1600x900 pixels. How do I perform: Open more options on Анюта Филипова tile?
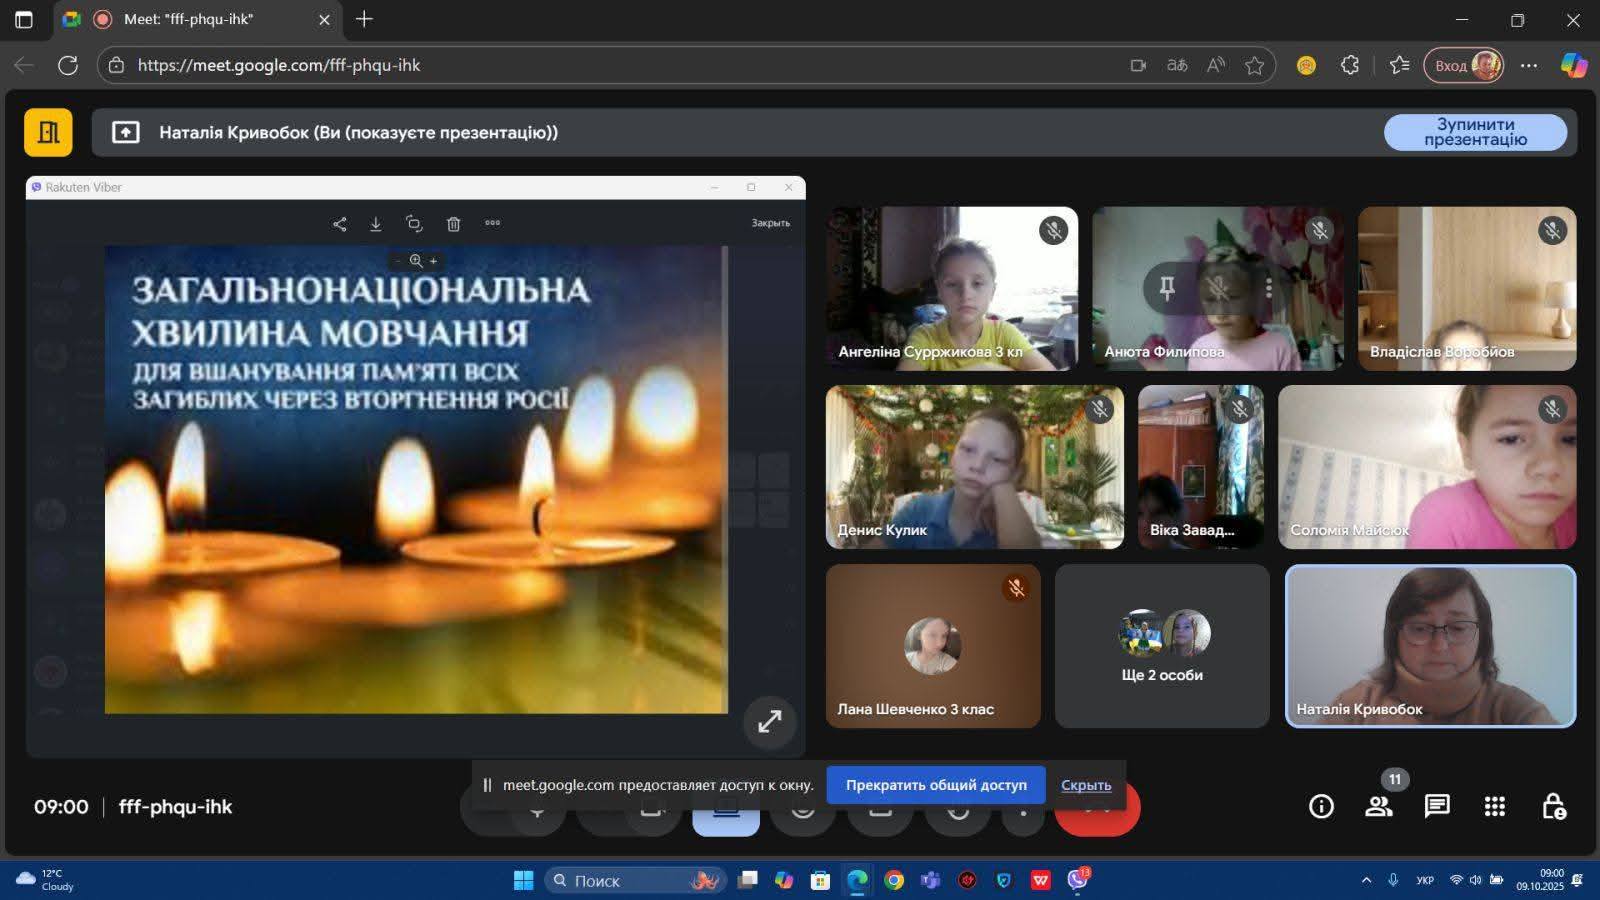coord(1269,288)
